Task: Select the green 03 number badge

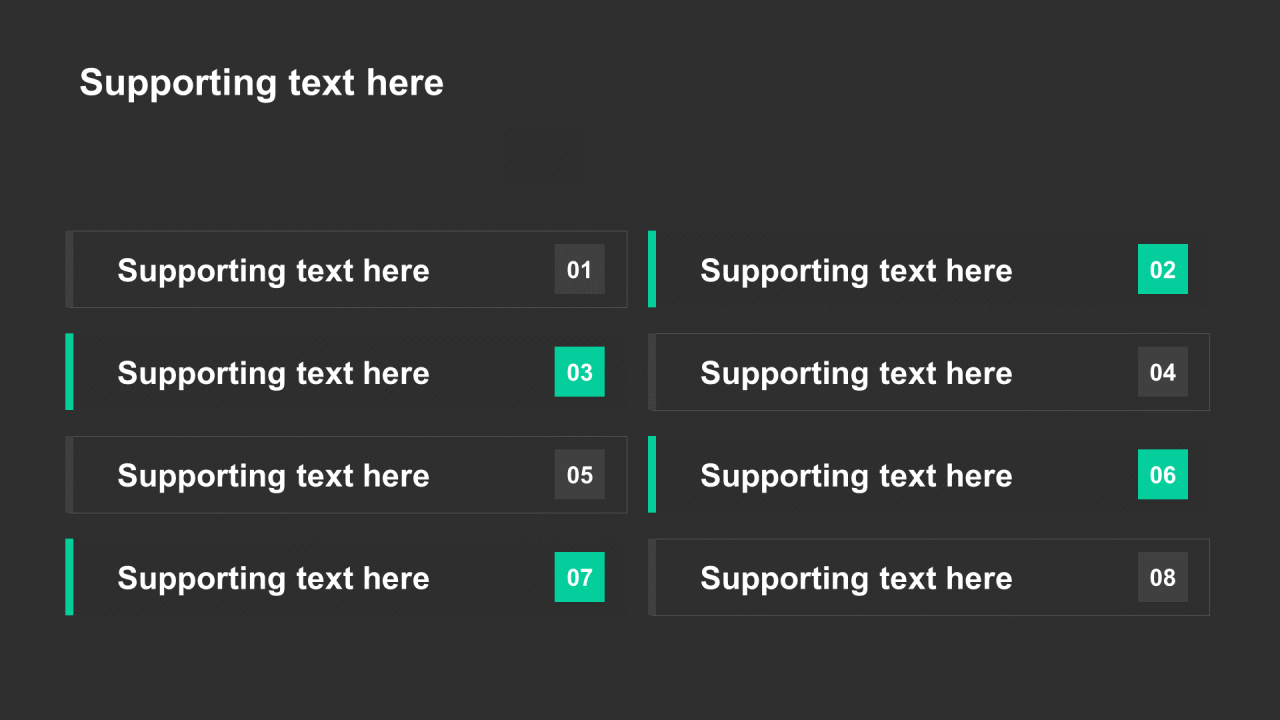Action: coord(580,372)
